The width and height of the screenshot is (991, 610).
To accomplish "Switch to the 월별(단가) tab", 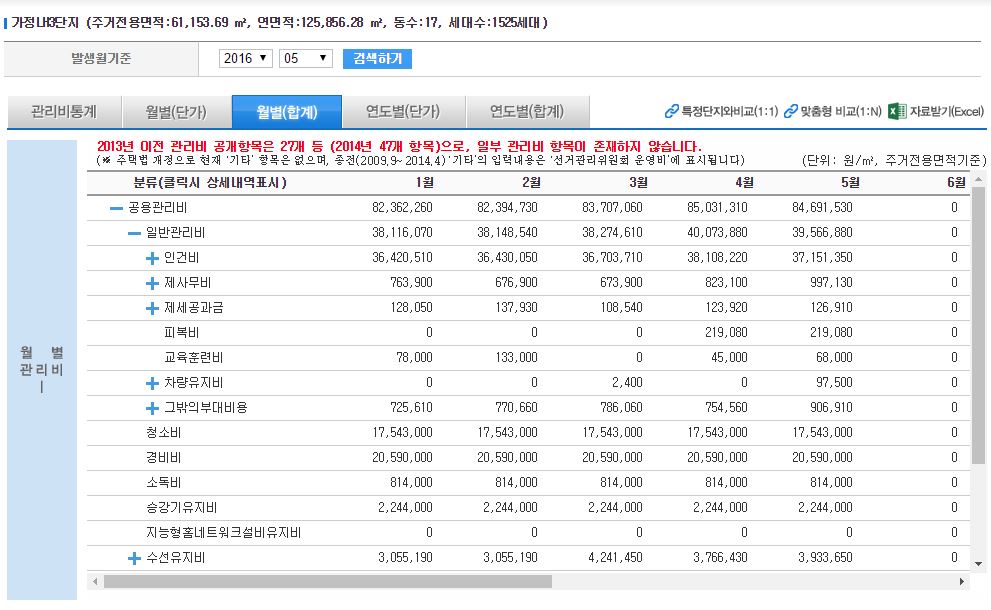I will 176,111.
